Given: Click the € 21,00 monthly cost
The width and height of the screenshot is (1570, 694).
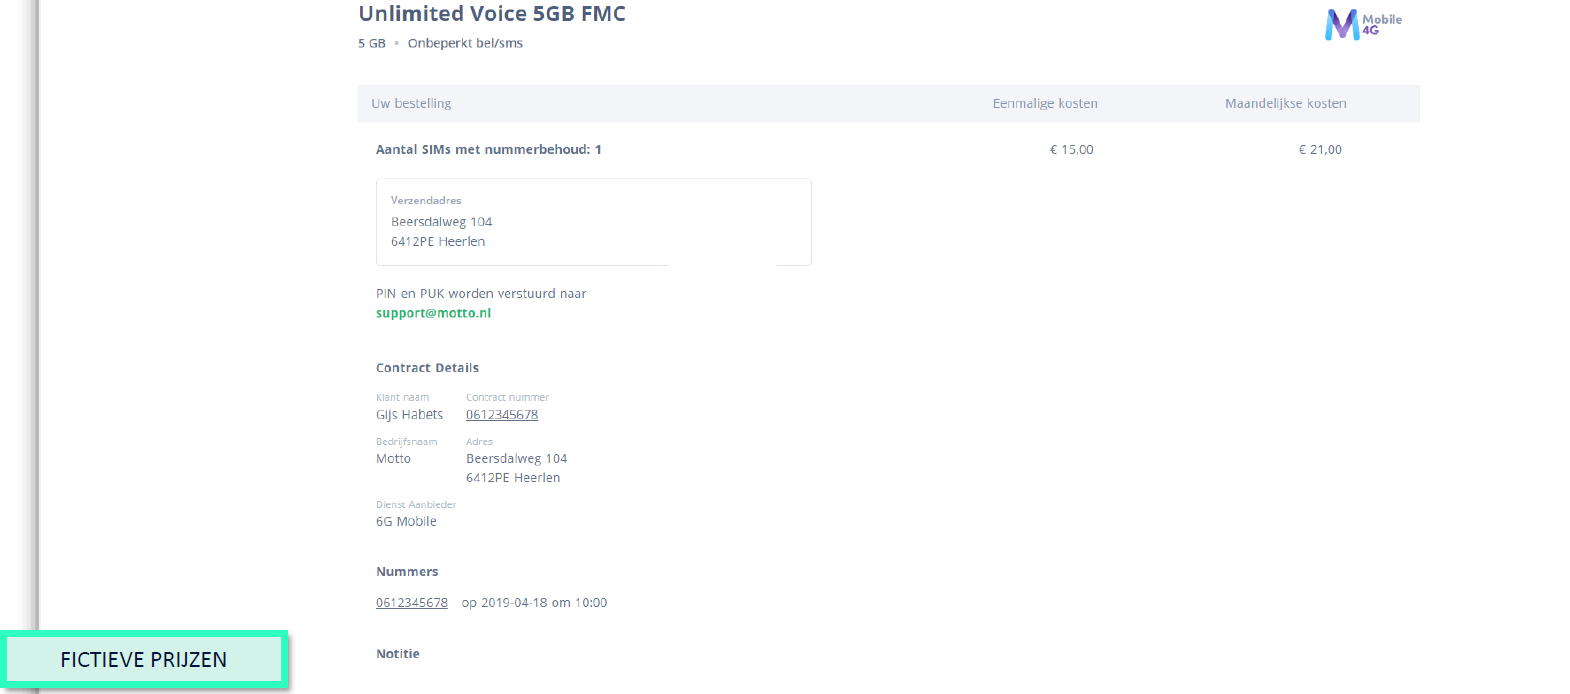Looking at the screenshot, I should (1320, 150).
